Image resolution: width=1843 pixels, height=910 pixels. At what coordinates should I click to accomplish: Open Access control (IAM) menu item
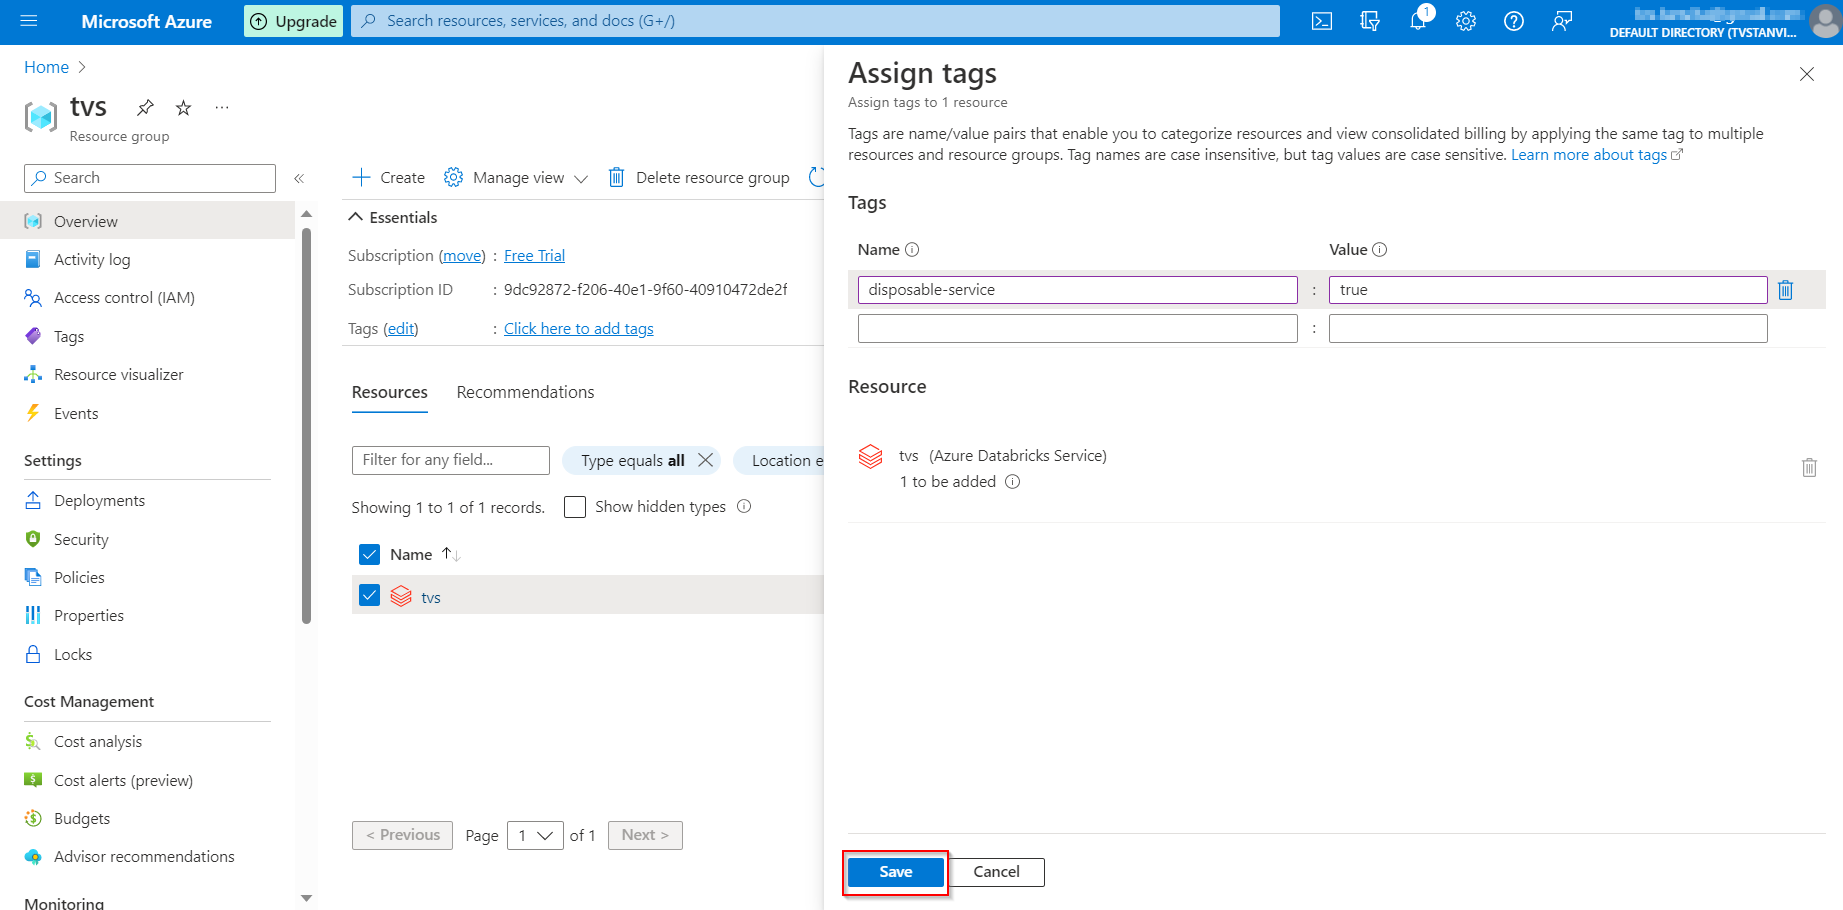pyautogui.click(x=124, y=298)
